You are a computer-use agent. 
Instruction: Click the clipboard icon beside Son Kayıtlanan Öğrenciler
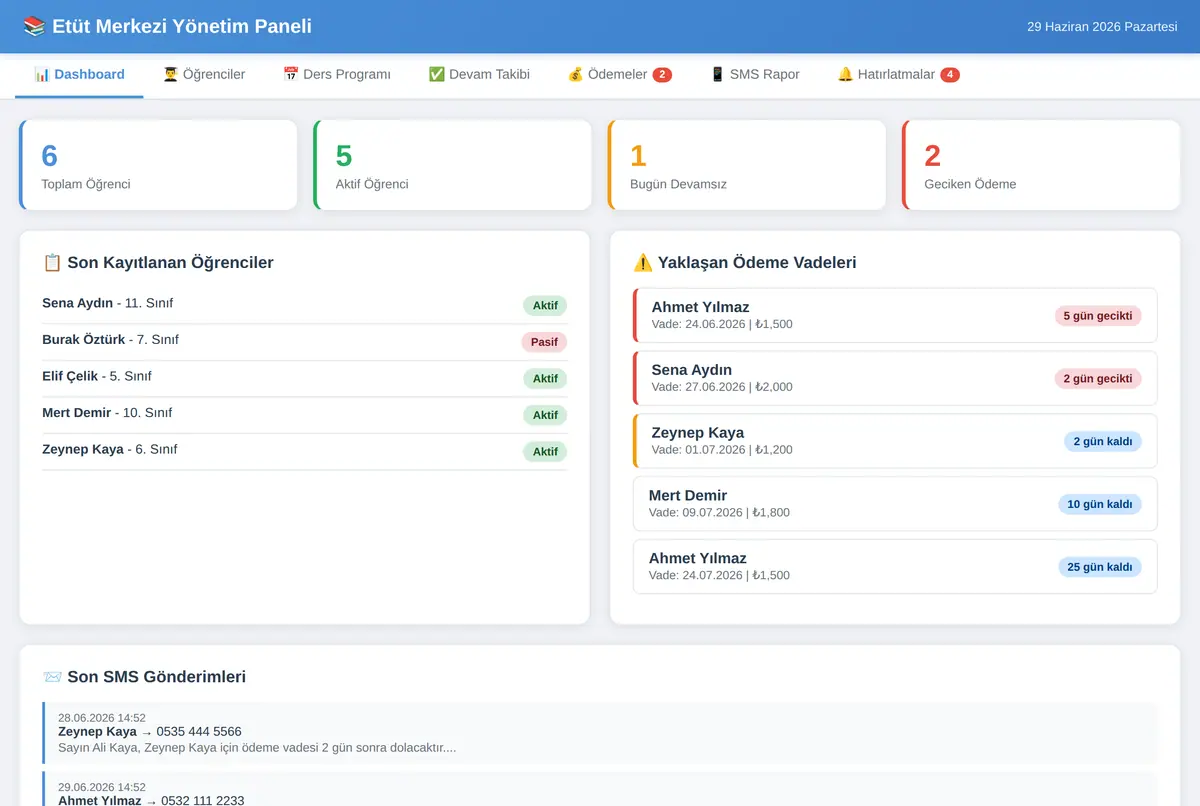(x=52, y=263)
